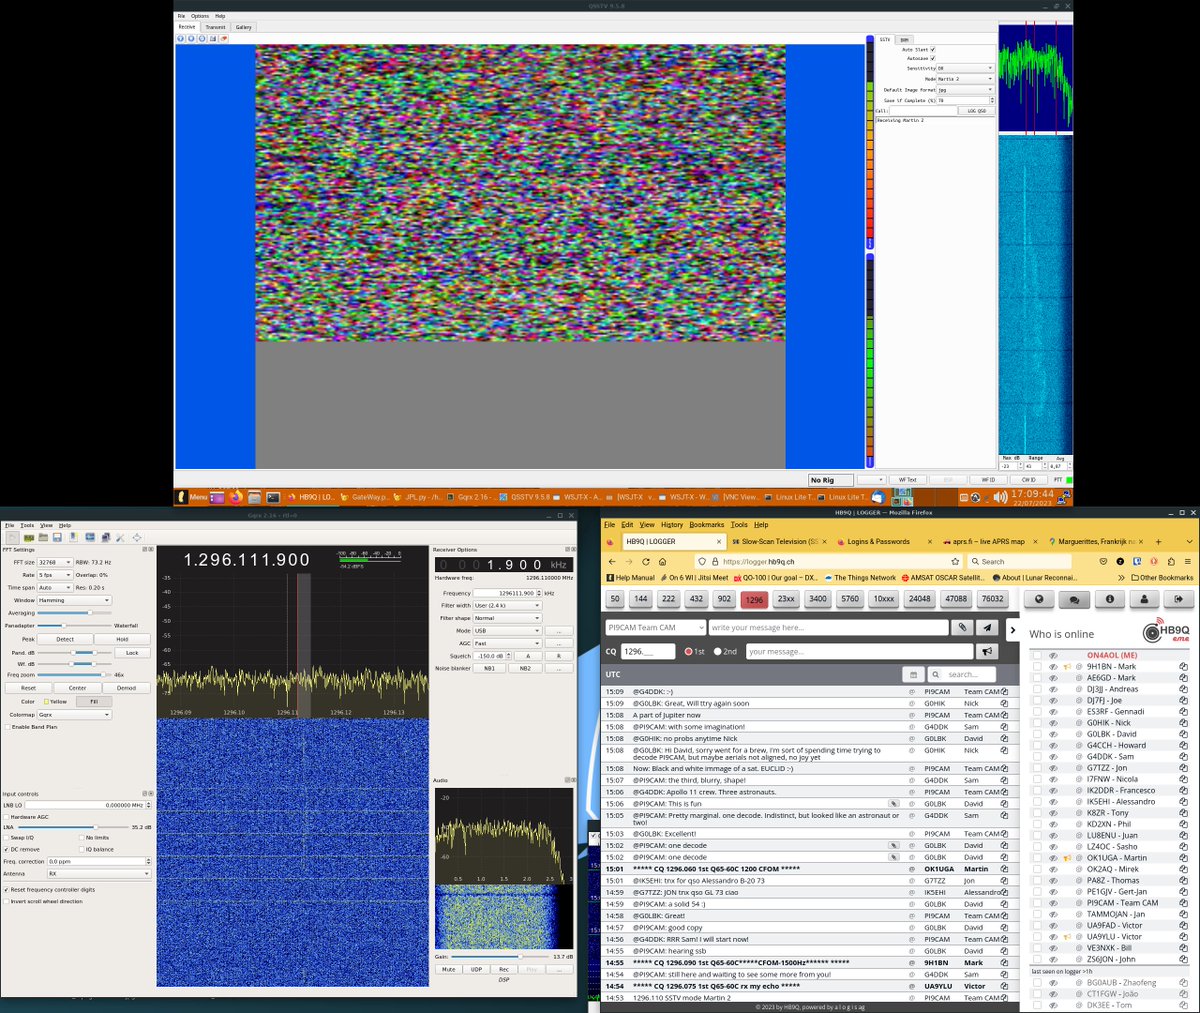Open the Mode USB dropdown in Gqrx
The image size is (1200, 1013).
[x=507, y=631]
